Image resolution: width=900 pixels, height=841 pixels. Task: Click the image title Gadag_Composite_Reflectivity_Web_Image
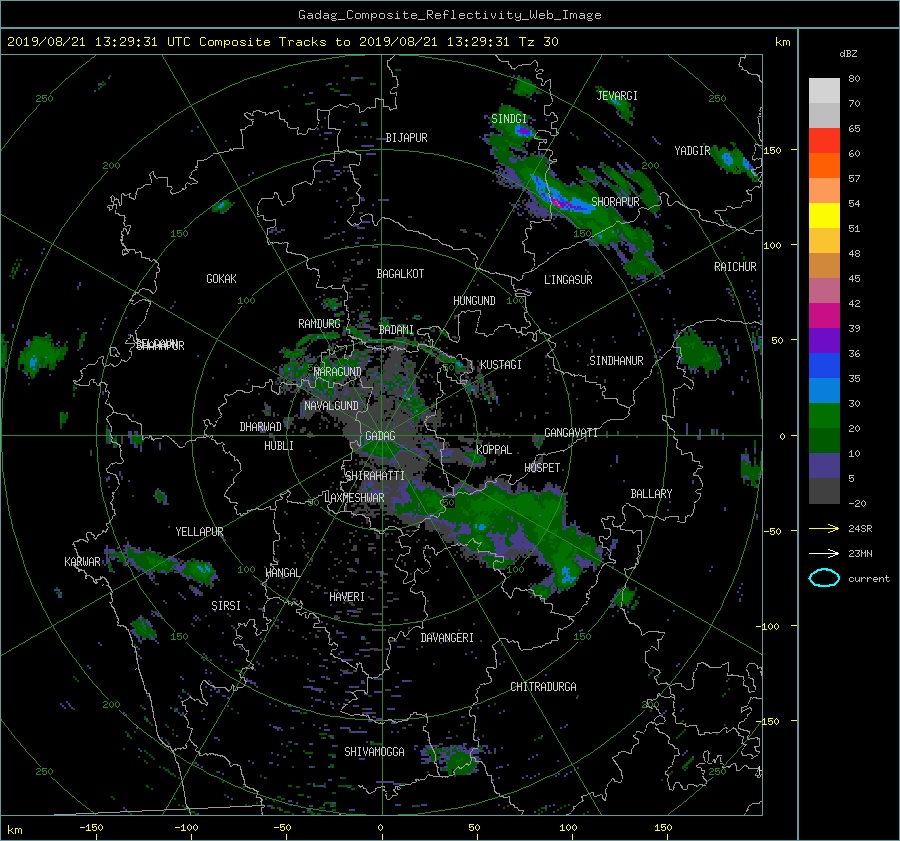click(449, 15)
